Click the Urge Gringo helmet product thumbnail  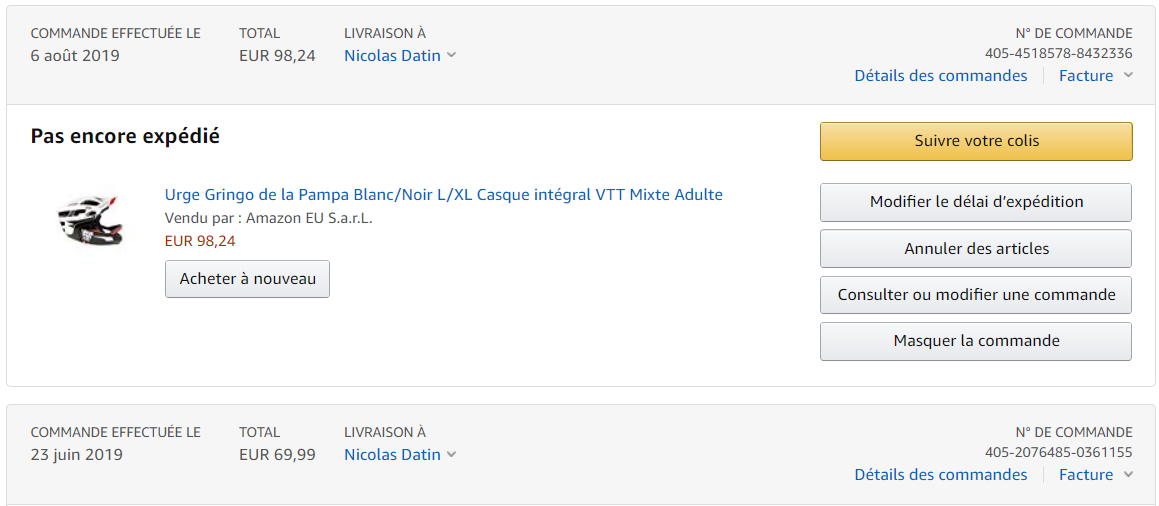[x=90, y=219]
